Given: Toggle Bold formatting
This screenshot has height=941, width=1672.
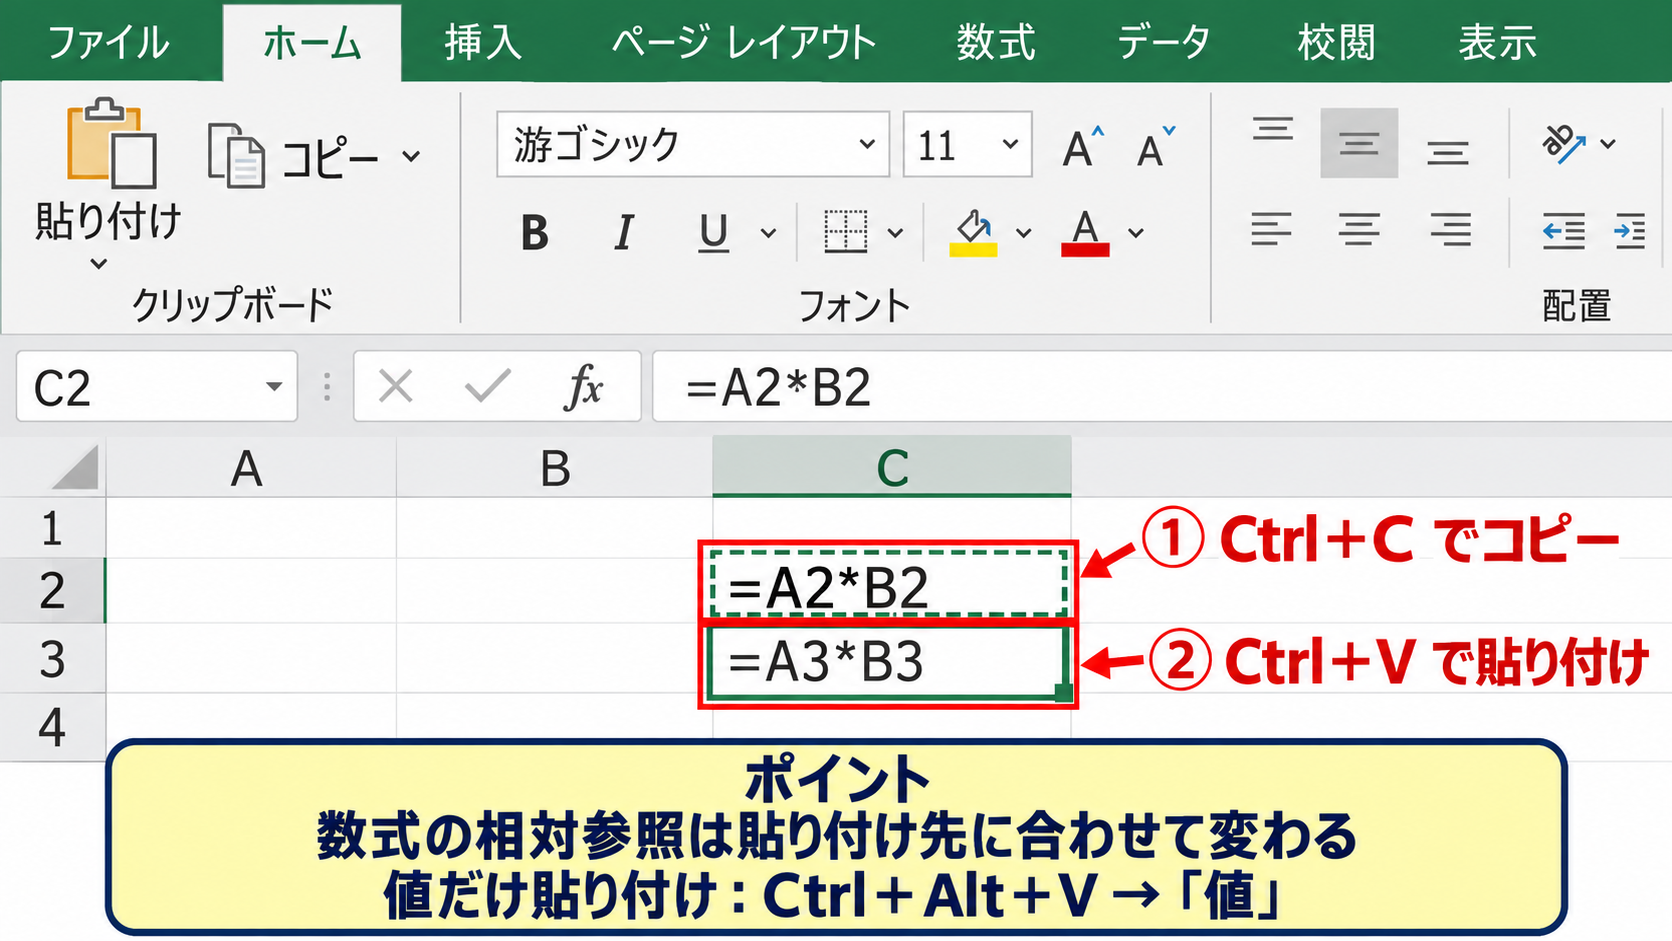Looking at the screenshot, I should coord(535,233).
